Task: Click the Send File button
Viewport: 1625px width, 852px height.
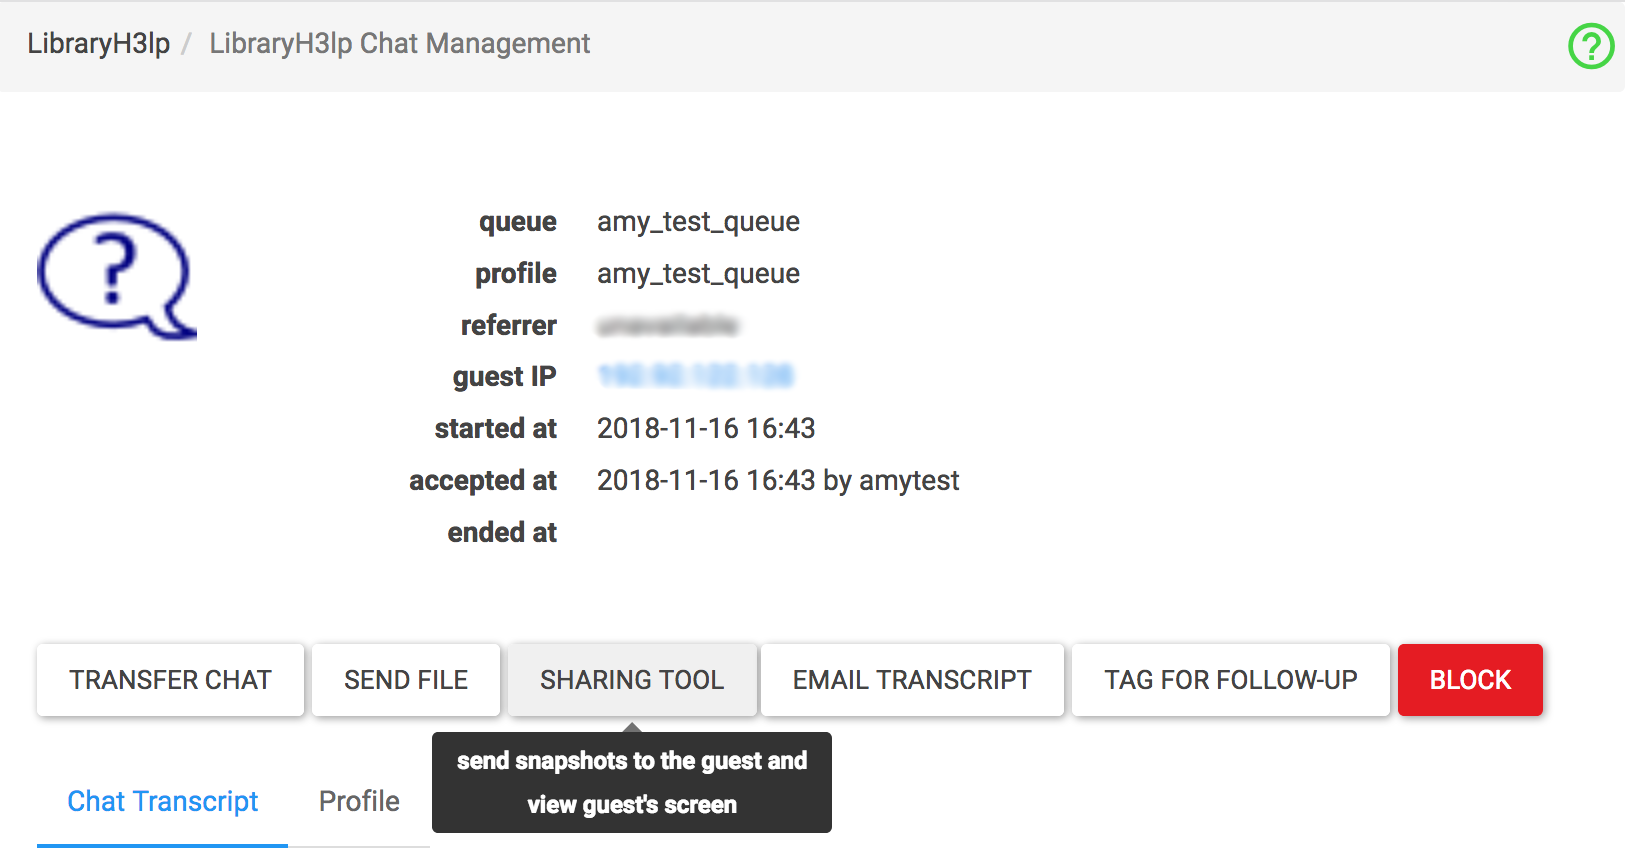Action: pos(406,680)
